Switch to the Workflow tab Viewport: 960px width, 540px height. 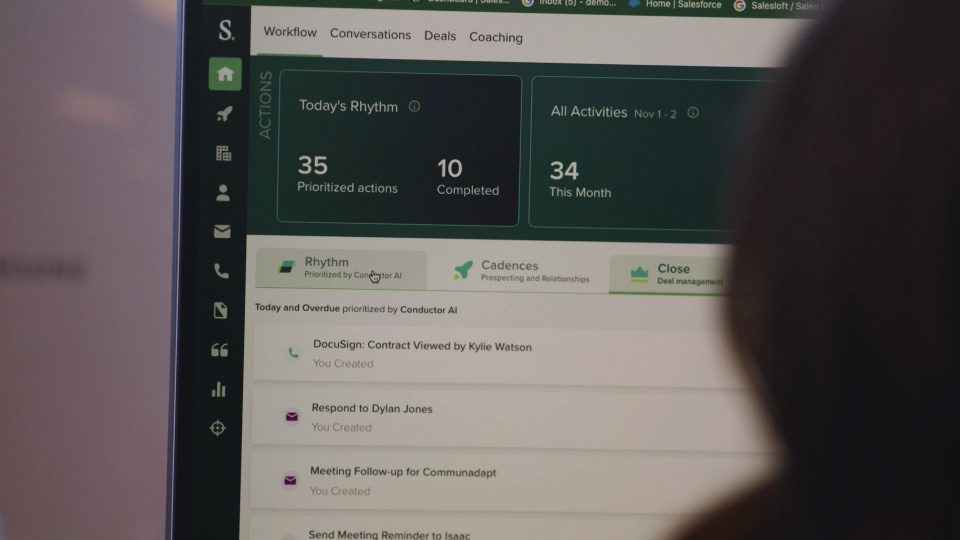(290, 32)
